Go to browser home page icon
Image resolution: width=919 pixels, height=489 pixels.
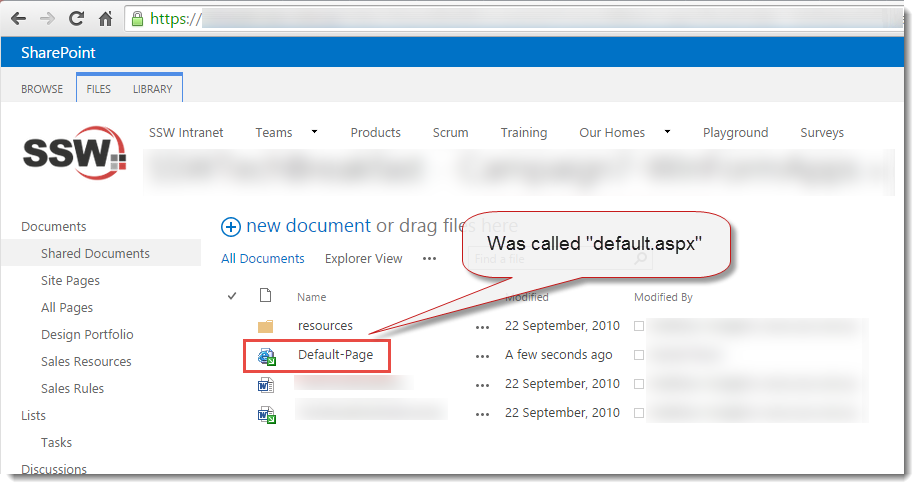(x=105, y=18)
